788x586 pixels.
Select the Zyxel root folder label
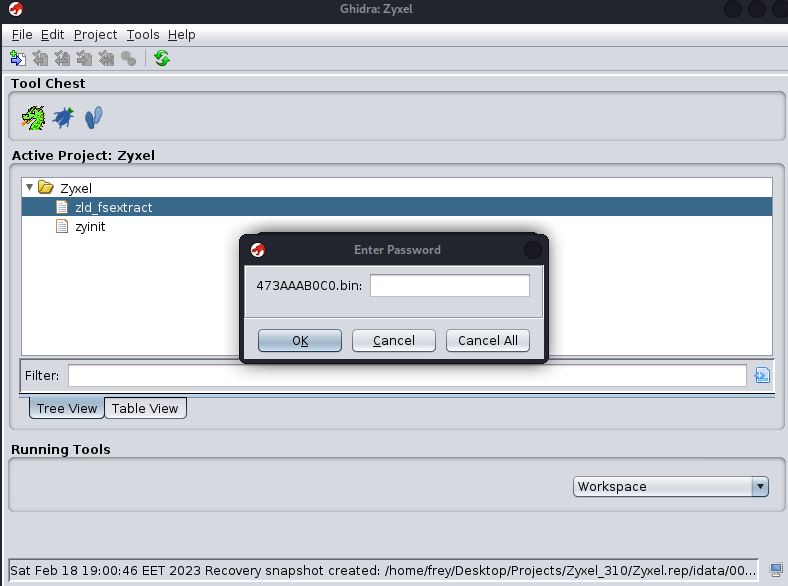[x=76, y=188]
